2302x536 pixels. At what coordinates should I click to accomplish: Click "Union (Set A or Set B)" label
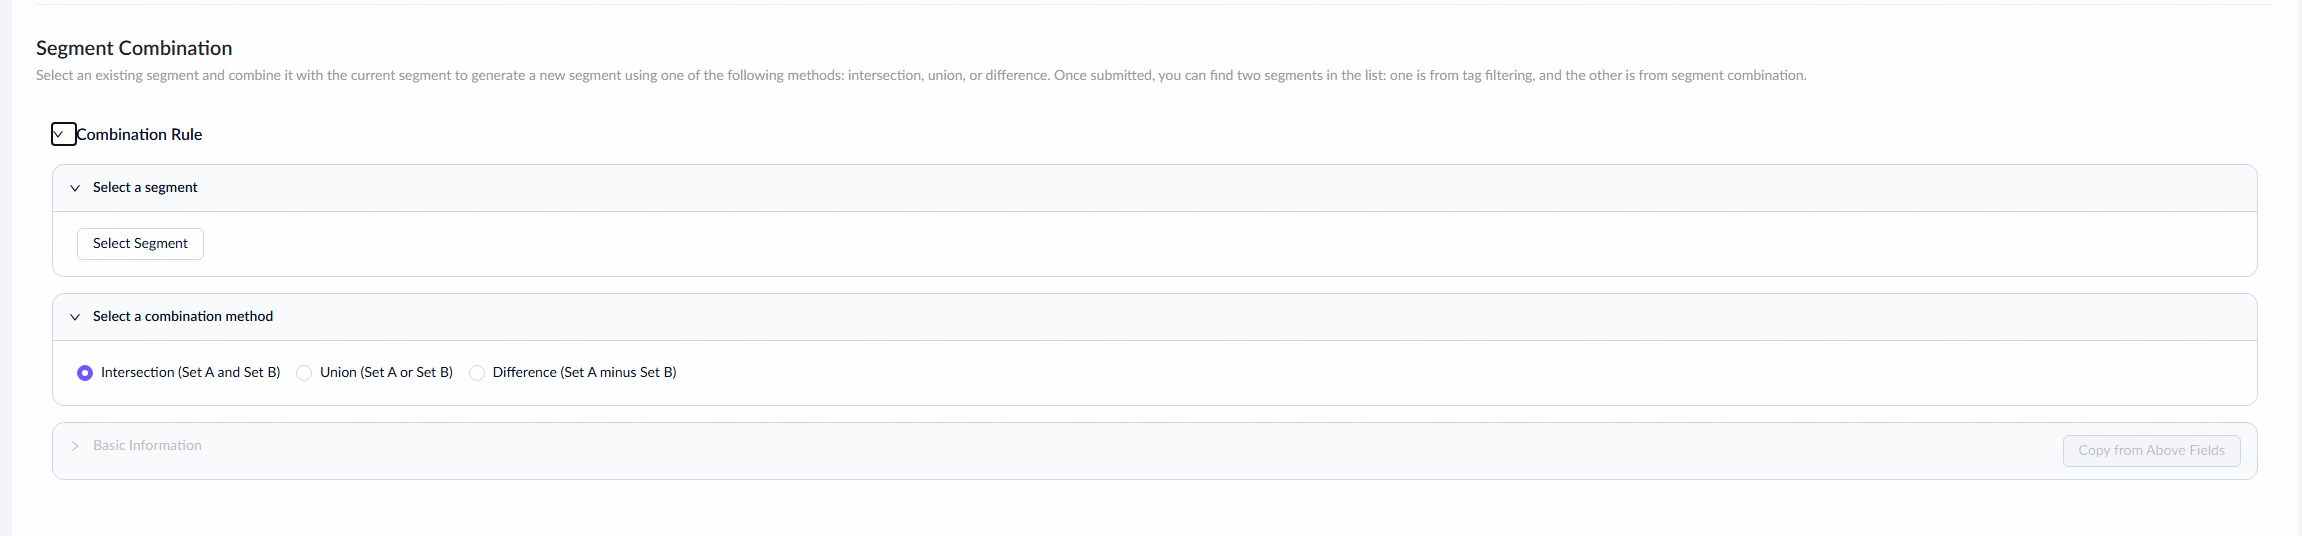[386, 373]
